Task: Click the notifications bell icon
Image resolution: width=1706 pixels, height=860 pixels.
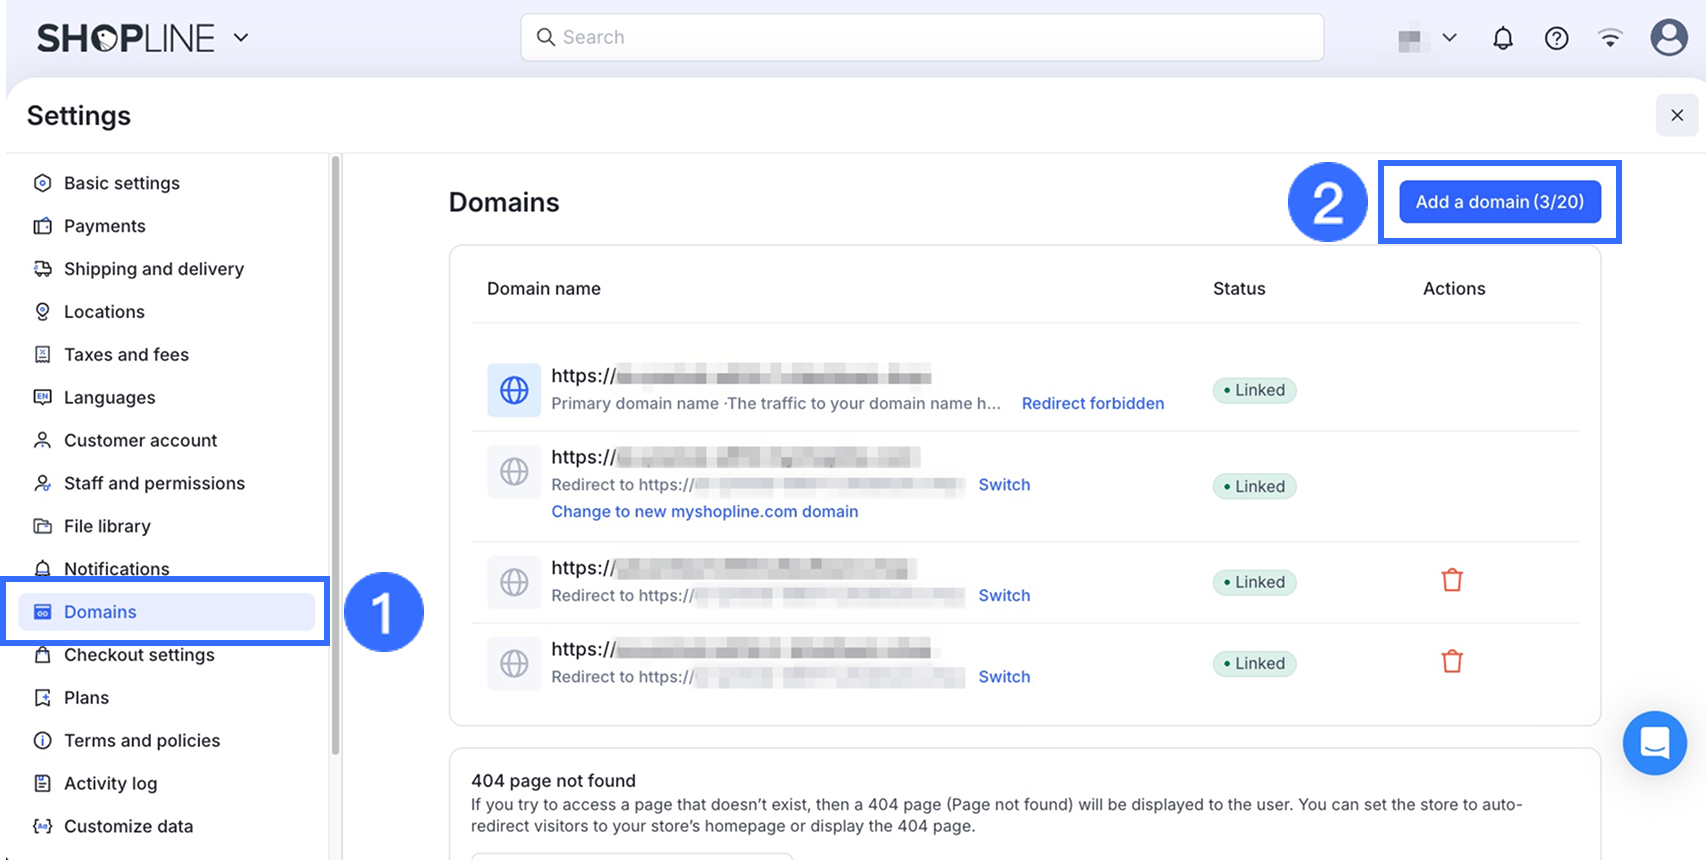Action: pos(1502,38)
